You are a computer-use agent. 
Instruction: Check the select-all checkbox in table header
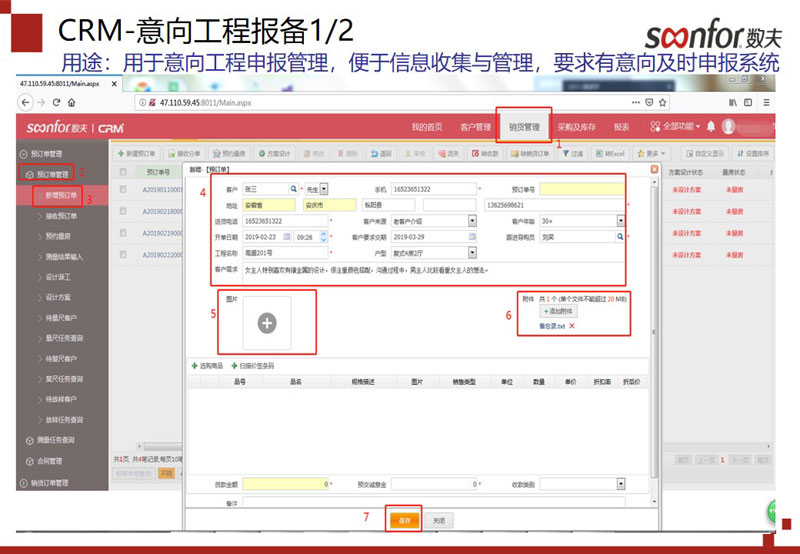pyautogui.click(x=123, y=172)
